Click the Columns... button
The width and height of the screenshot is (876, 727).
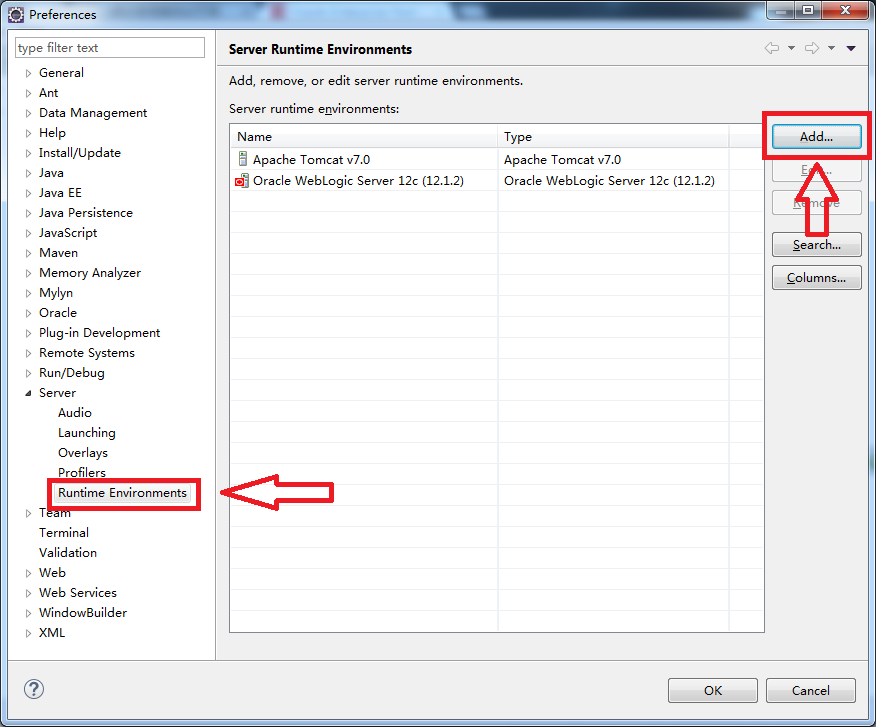click(816, 278)
